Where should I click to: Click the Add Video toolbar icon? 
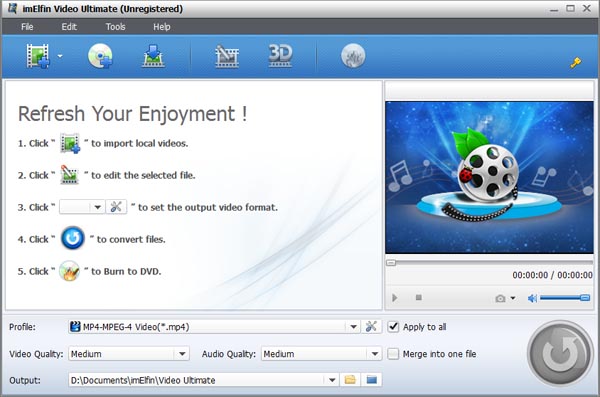38,56
